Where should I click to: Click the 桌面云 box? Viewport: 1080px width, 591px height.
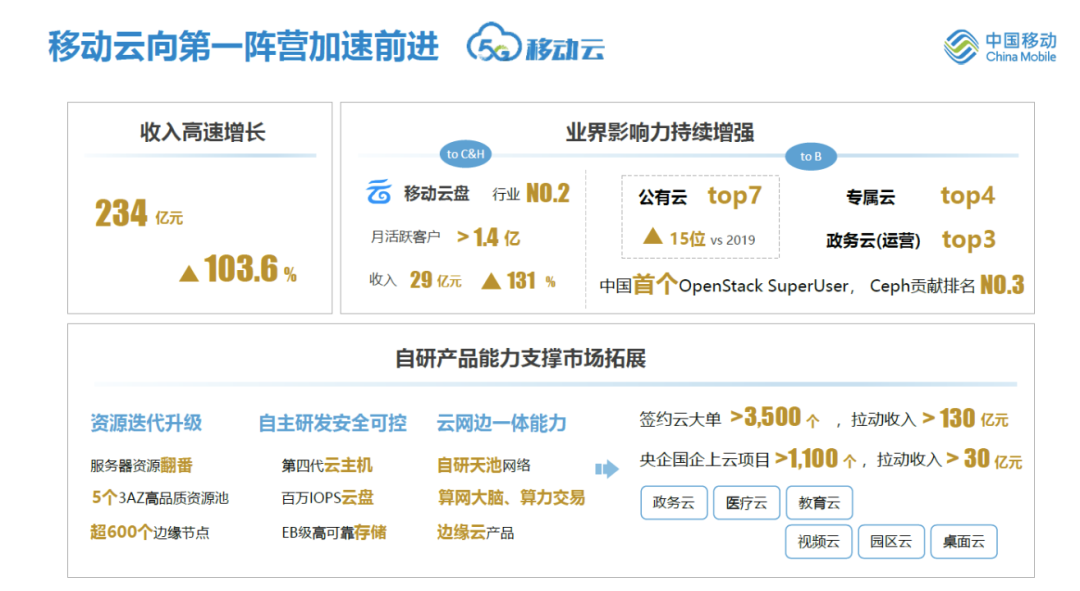(x=964, y=541)
